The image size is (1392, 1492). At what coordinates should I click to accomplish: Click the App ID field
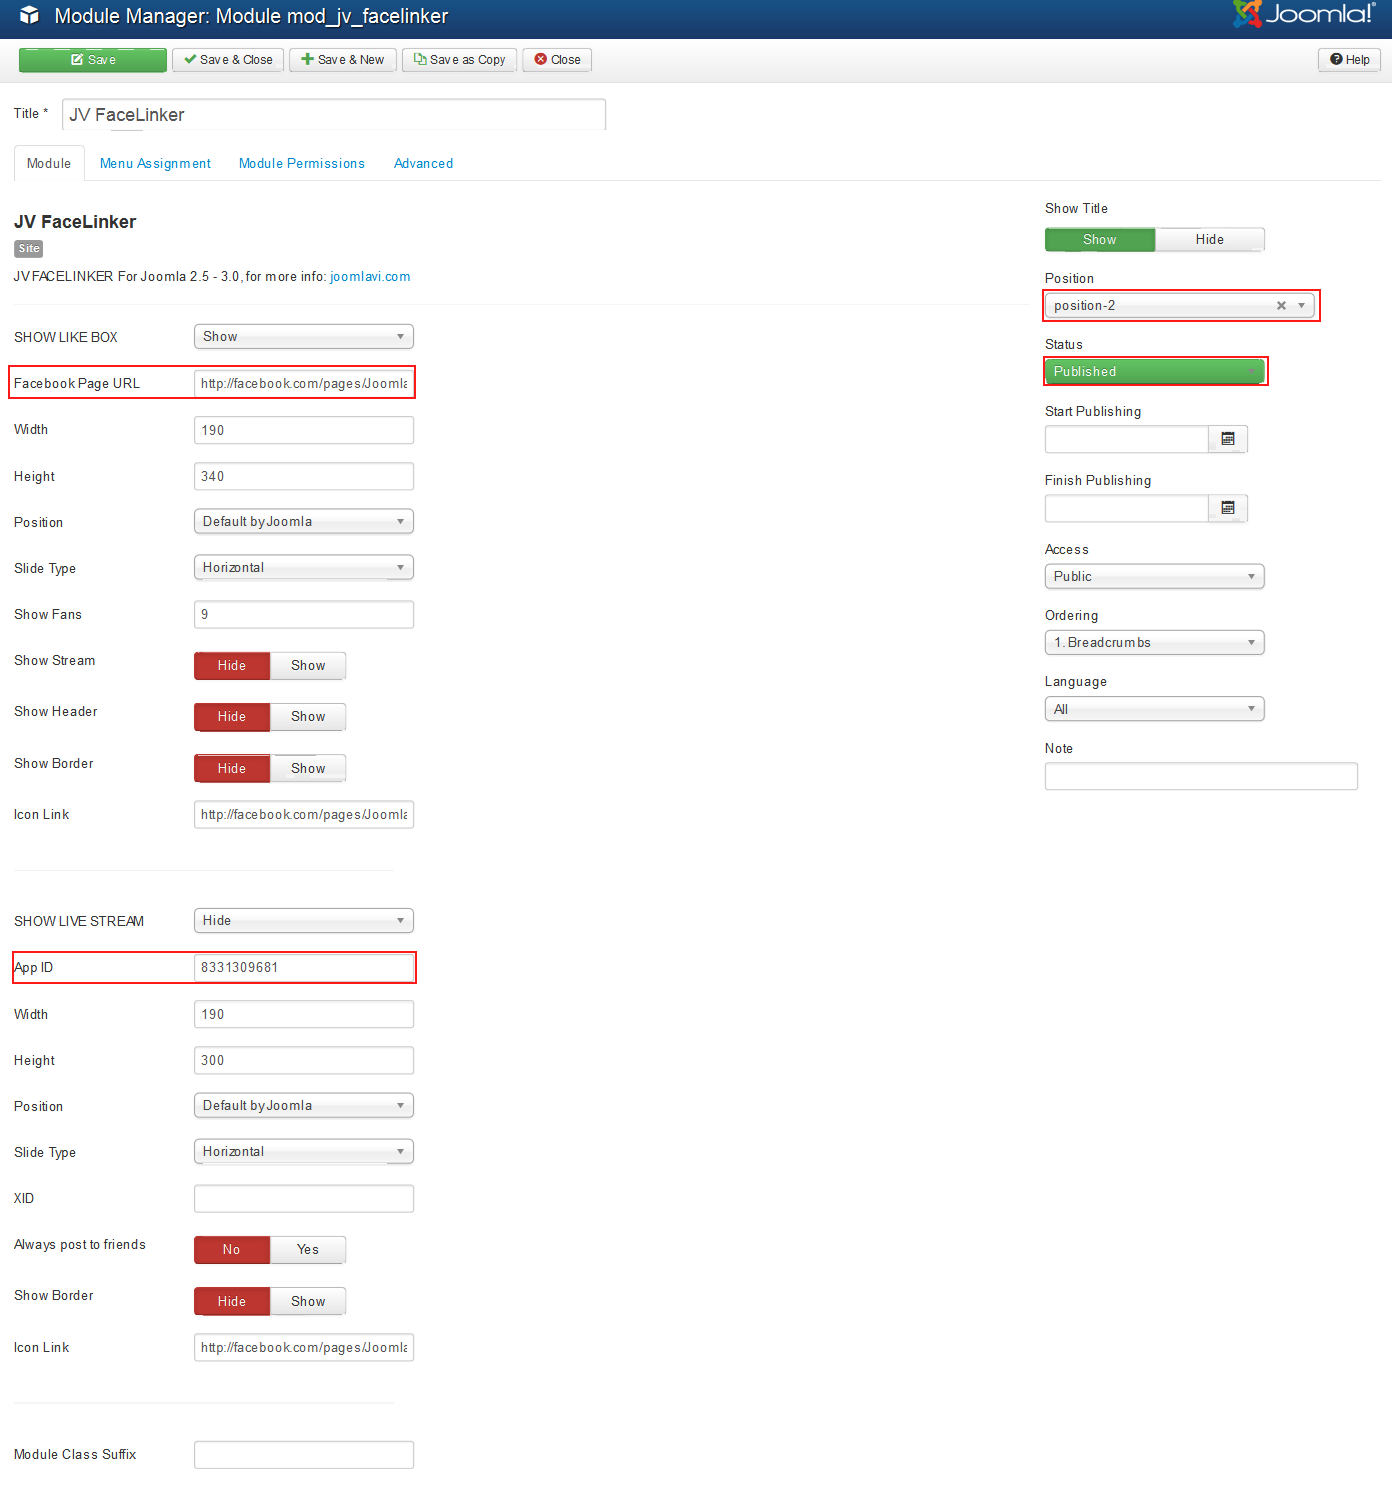click(304, 968)
